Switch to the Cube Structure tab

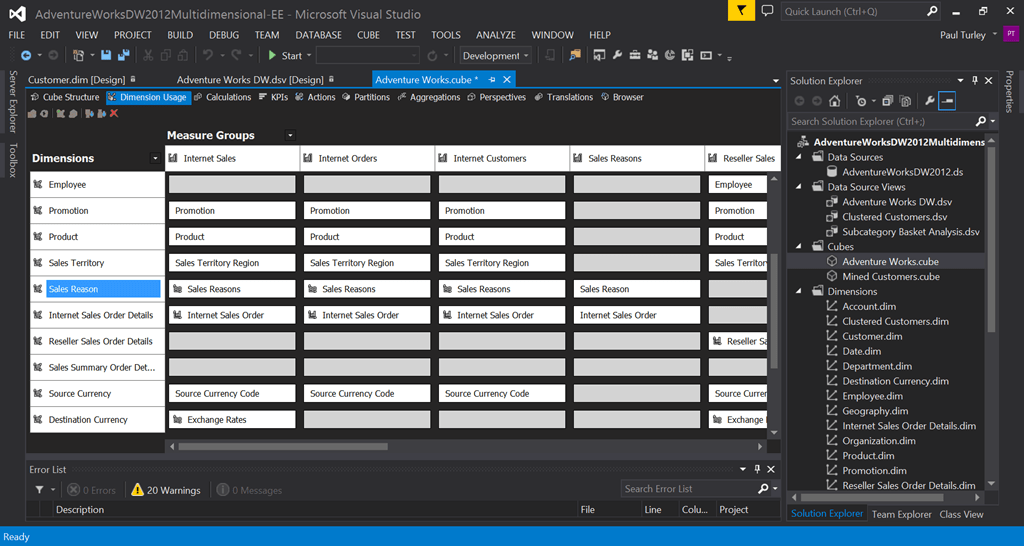coord(65,97)
